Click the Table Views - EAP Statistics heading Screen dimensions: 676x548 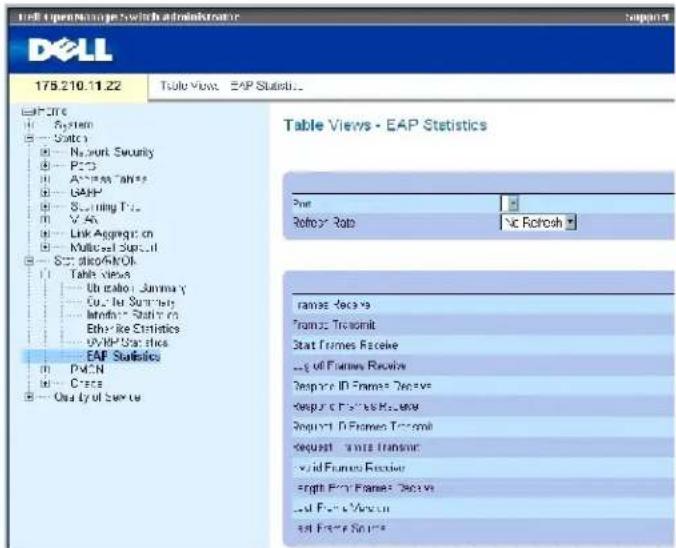click(x=385, y=125)
